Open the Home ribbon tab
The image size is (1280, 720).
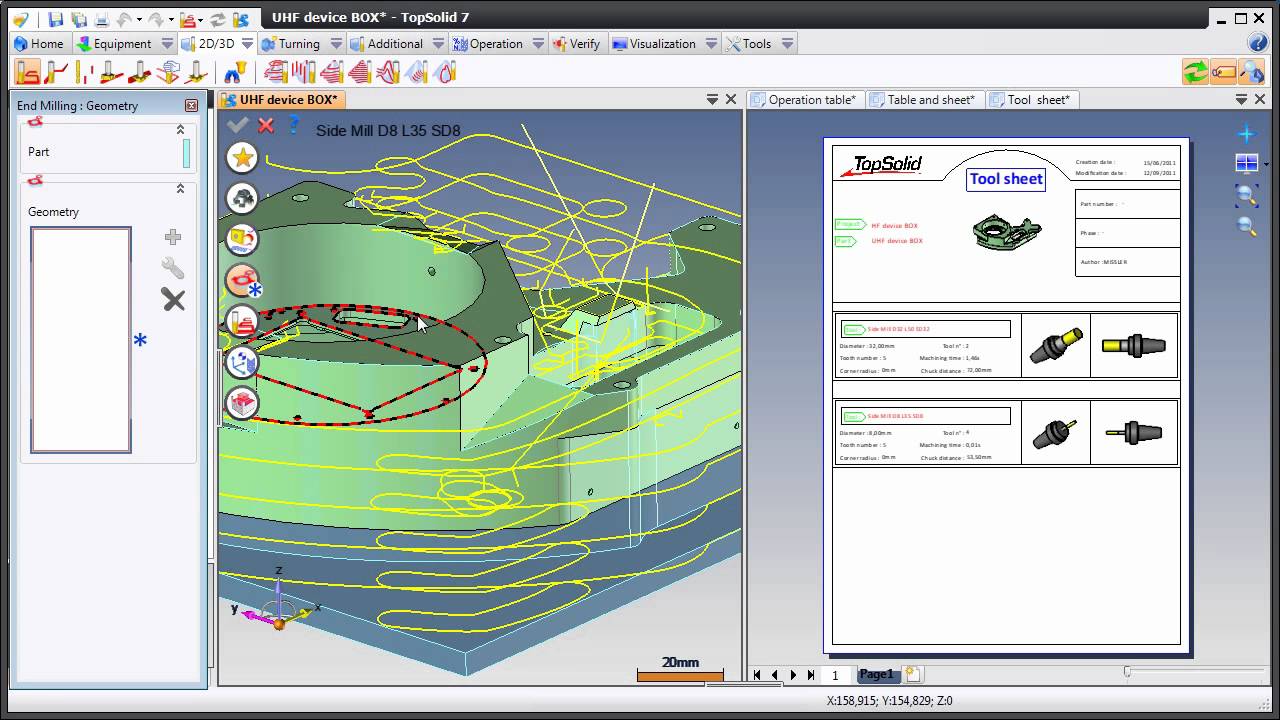click(x=39, y=43)
